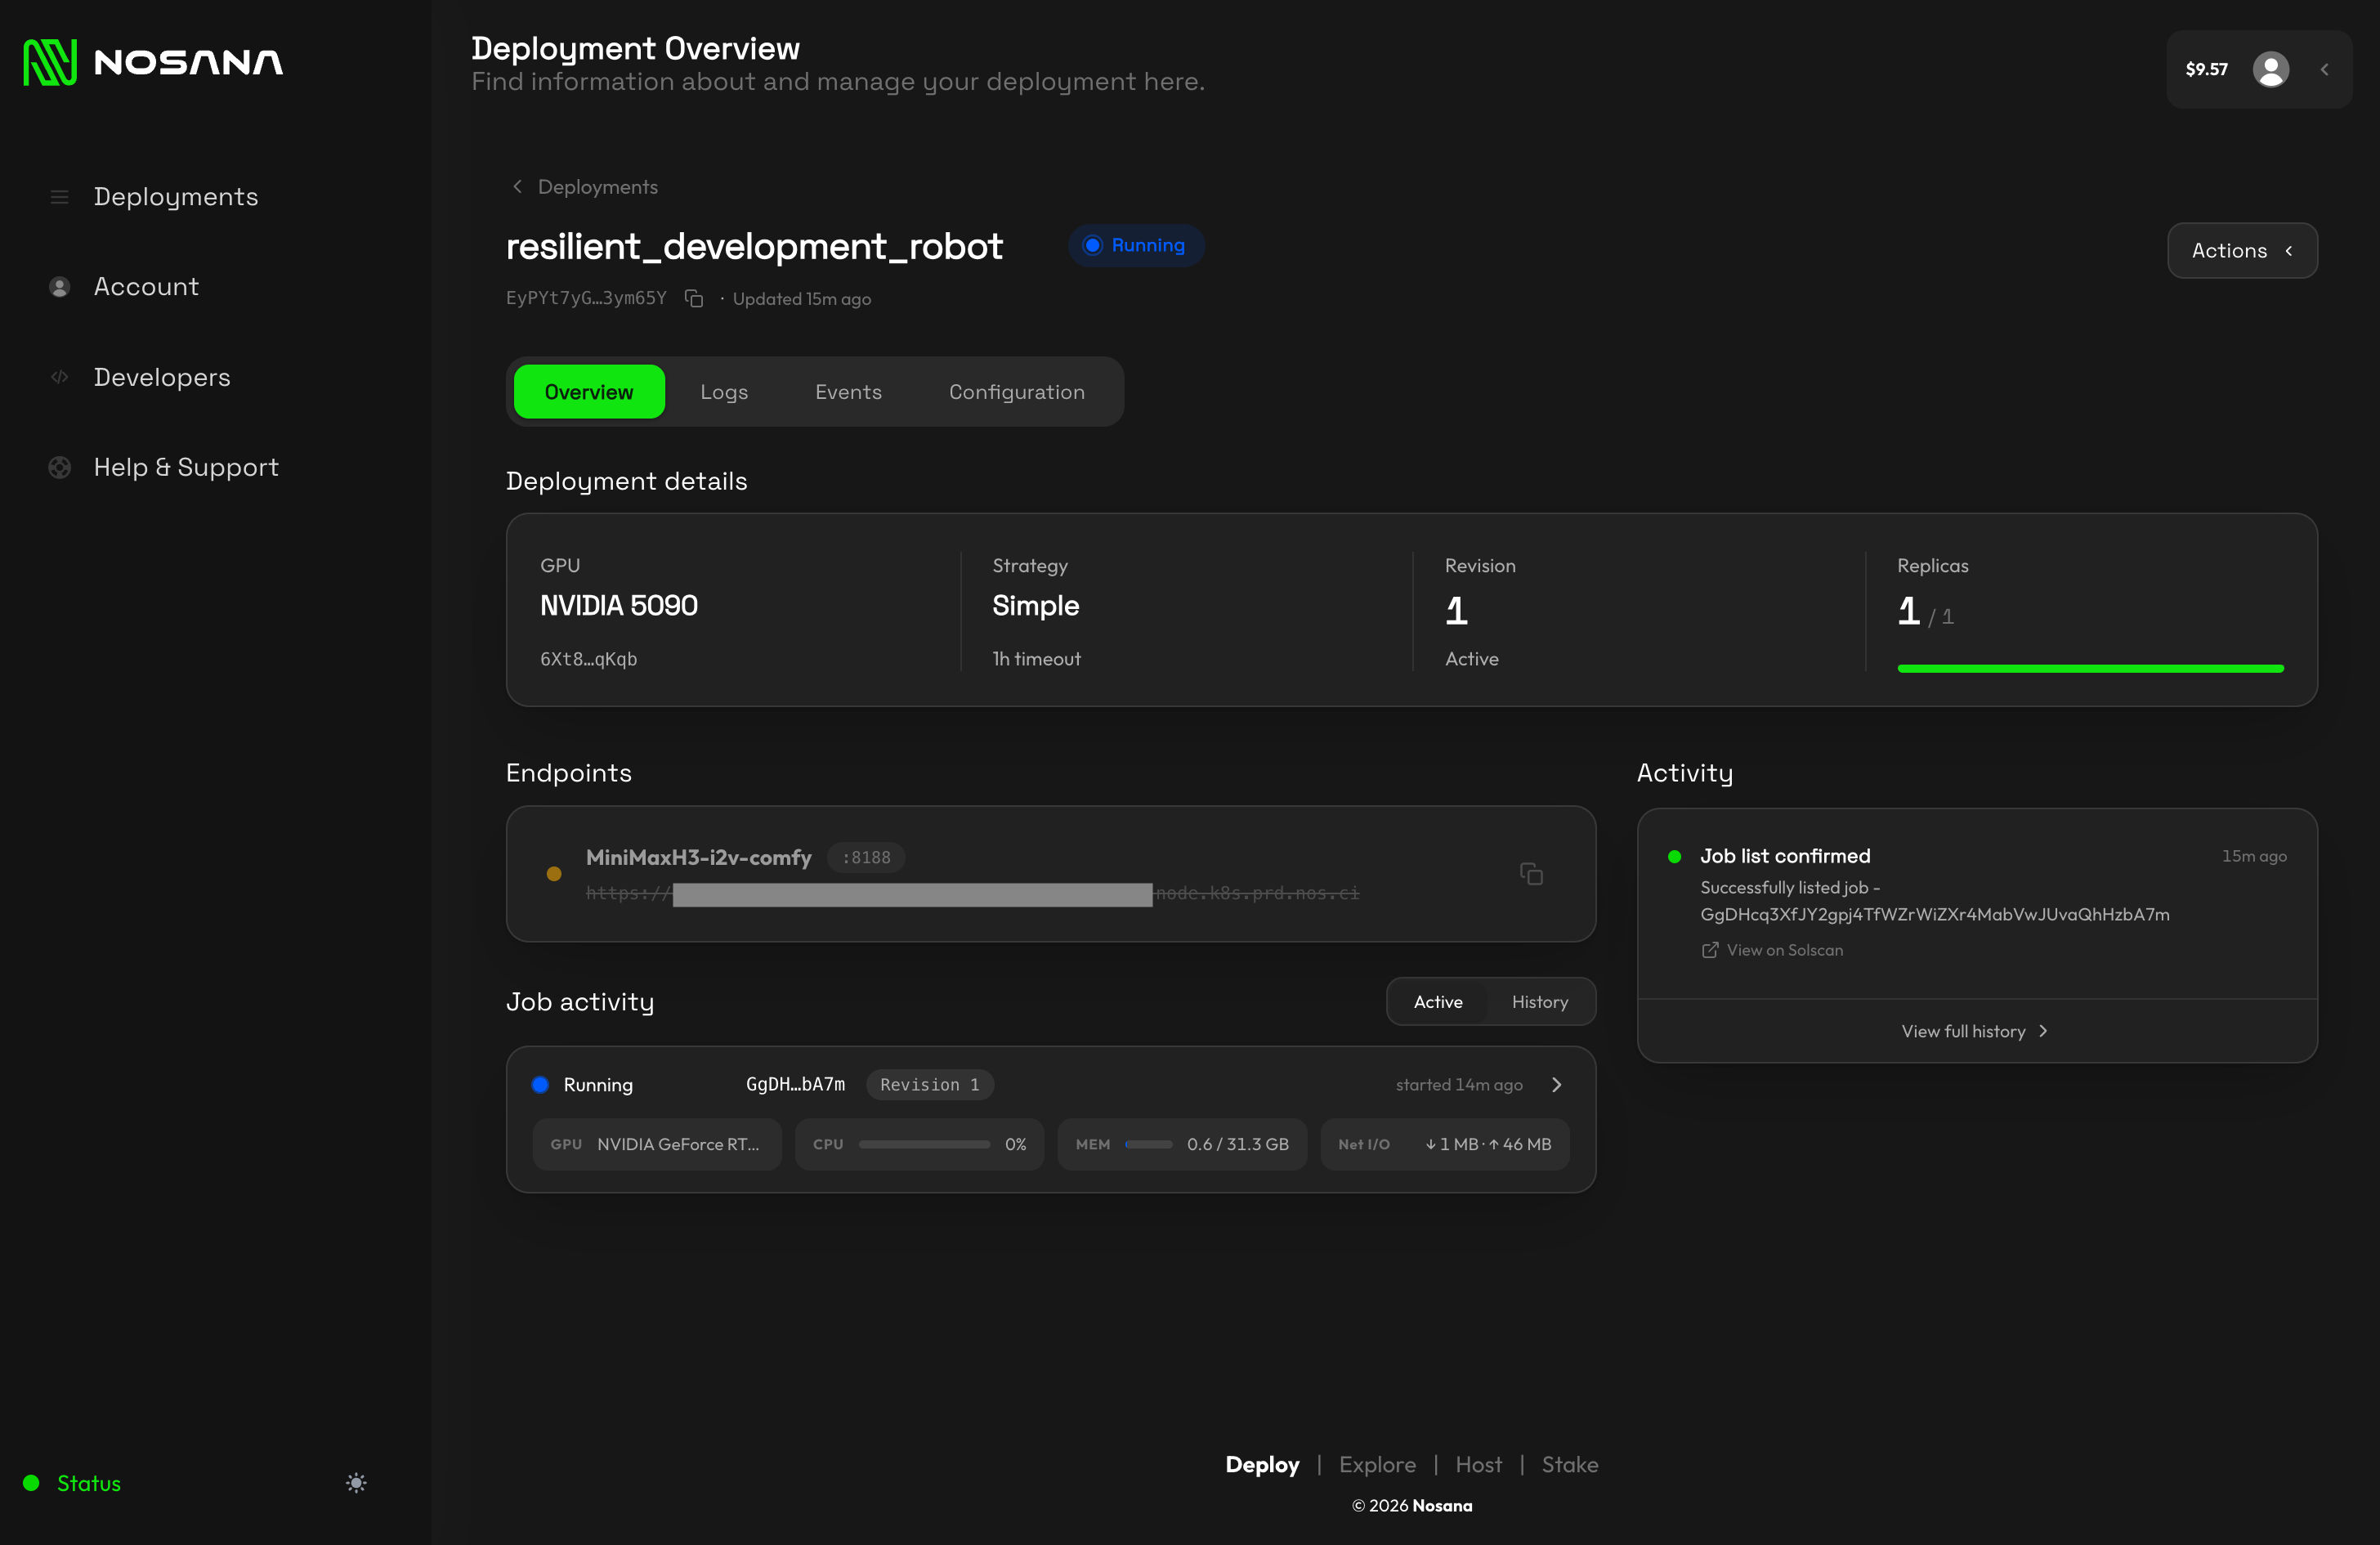Click the job hash GgDHcq3XfJY2gpj4... text
Image resolution: width=2380 pixels, height=1545 pixels.
[x=1934, y=914]
